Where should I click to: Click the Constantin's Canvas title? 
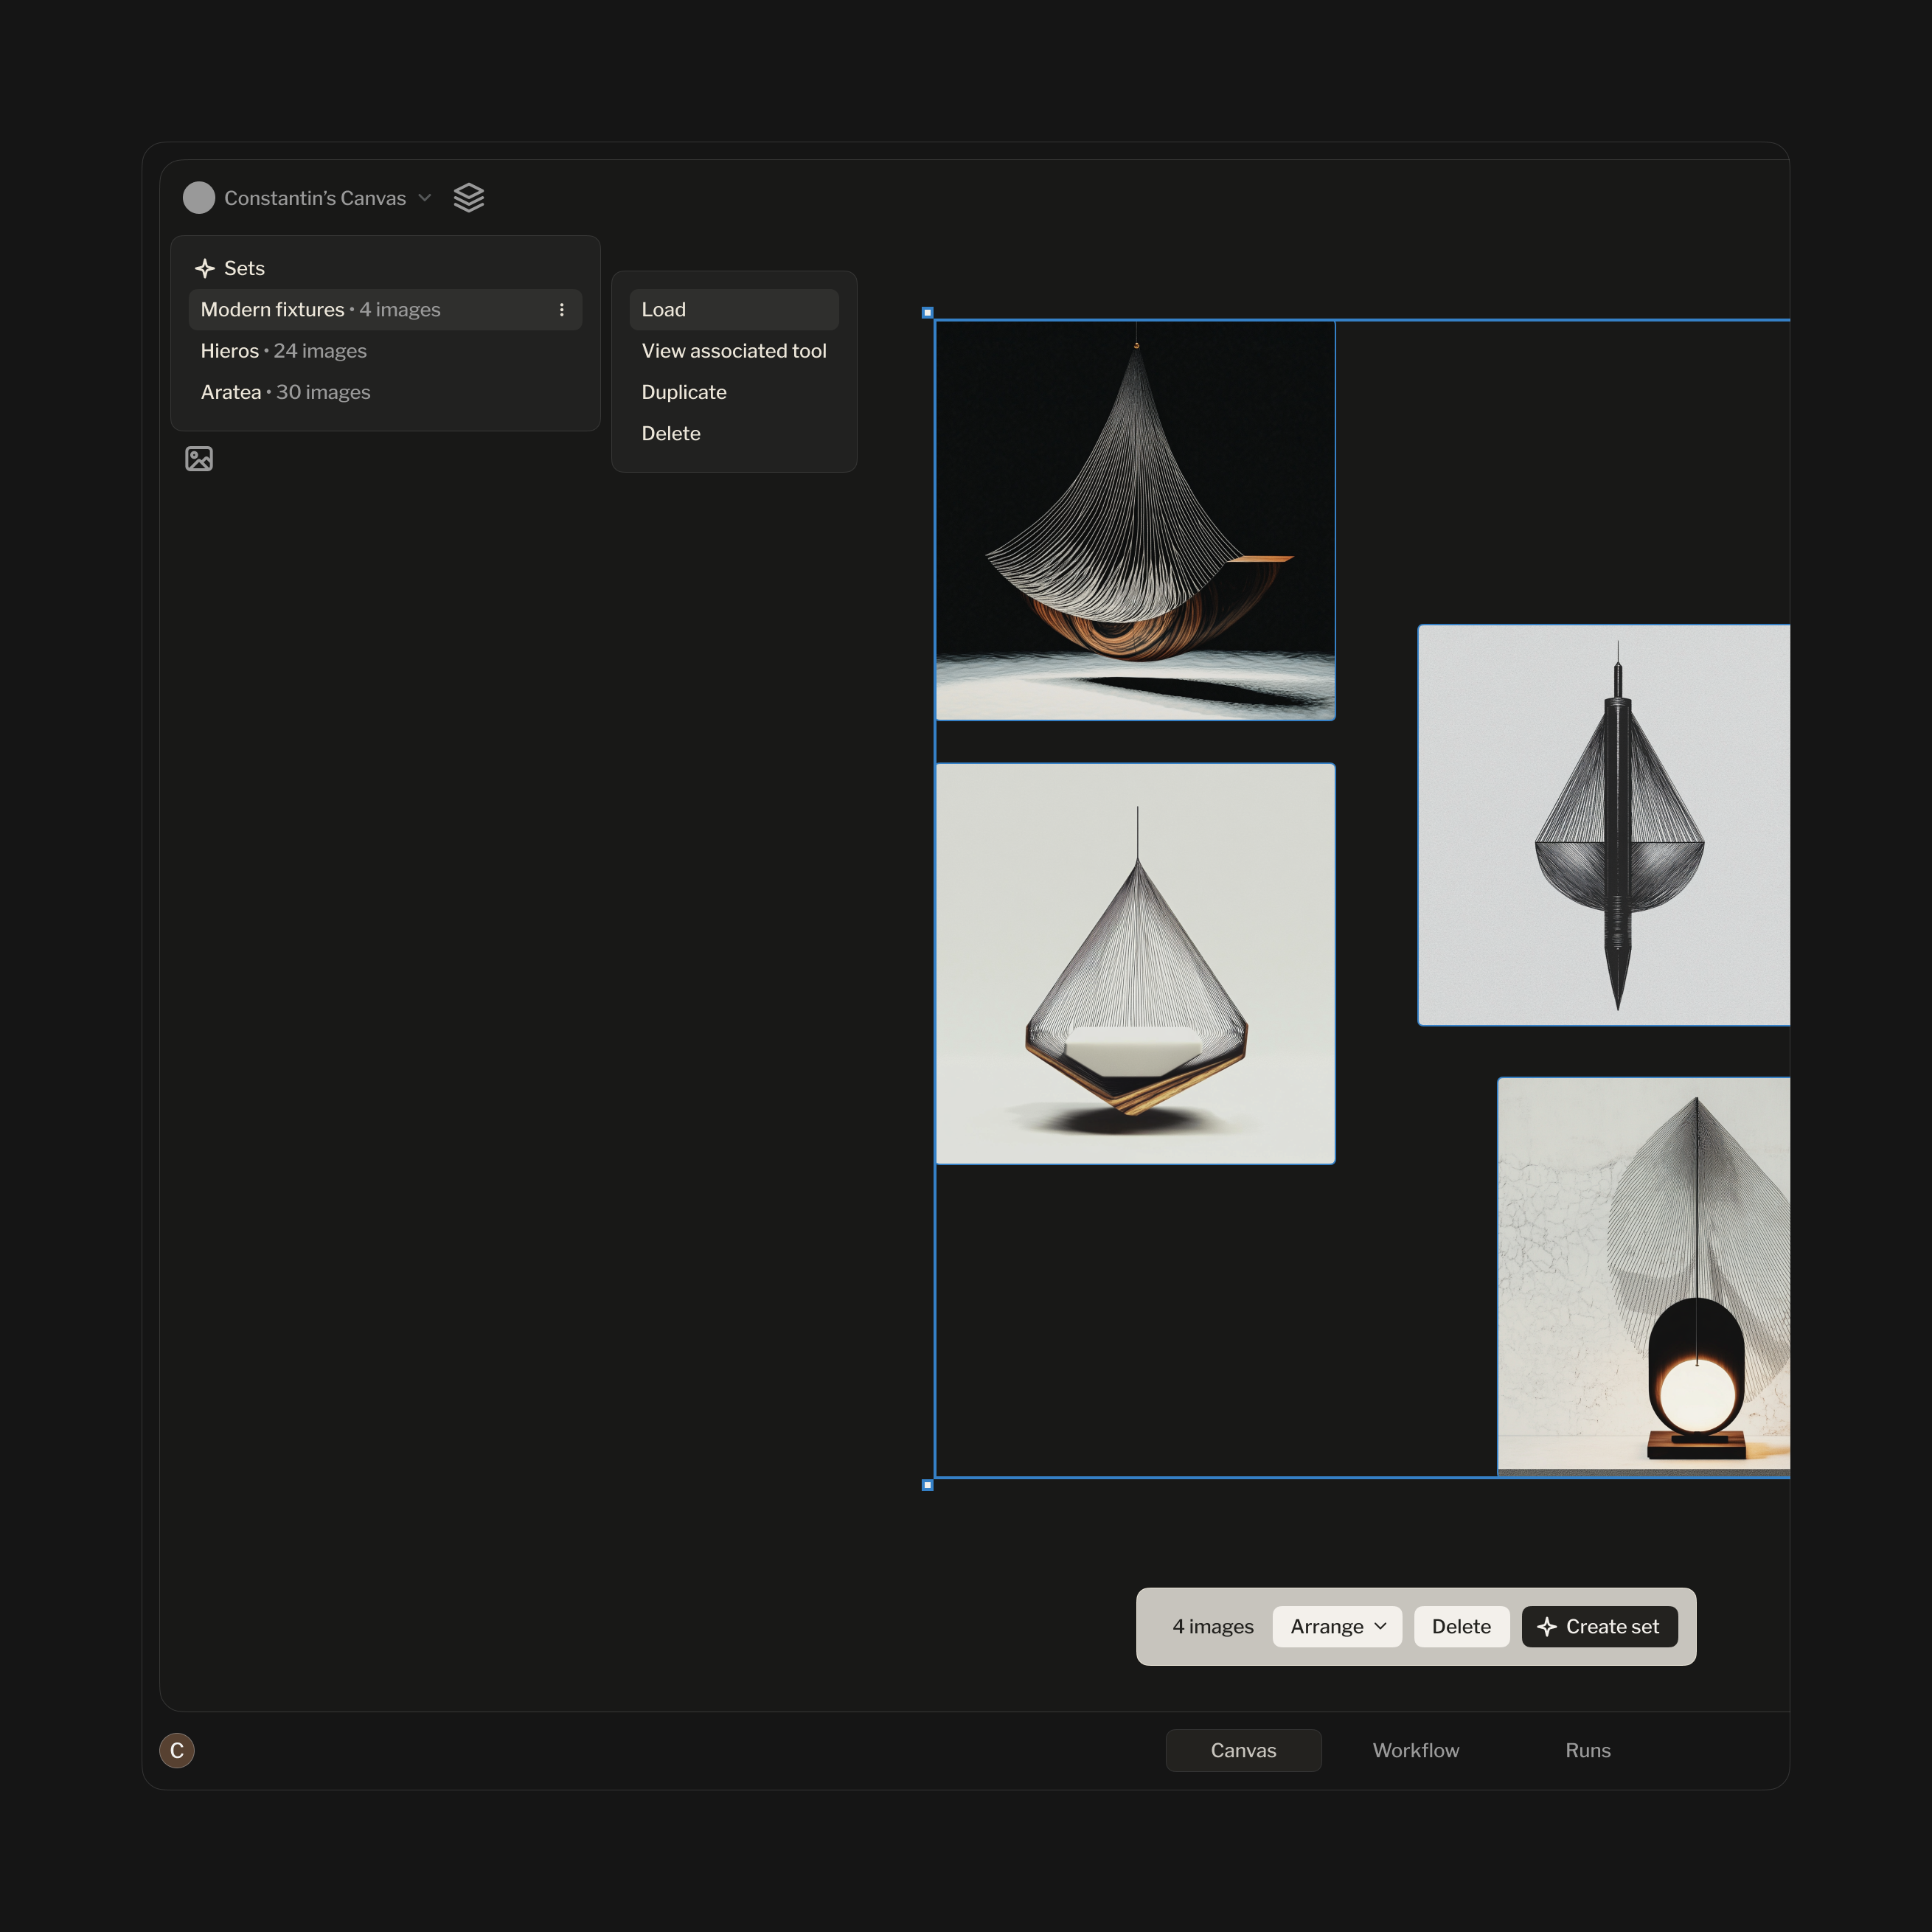(x=315, y=198)
